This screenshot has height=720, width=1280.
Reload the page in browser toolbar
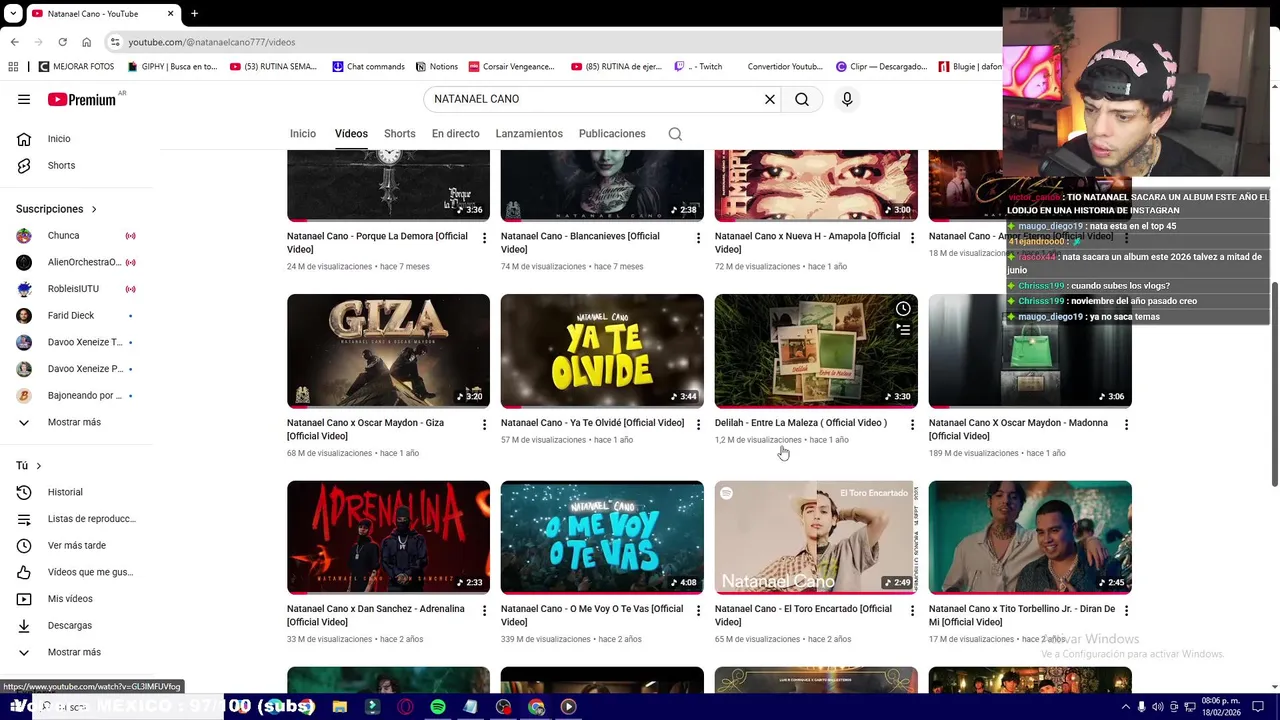[62, 42]
